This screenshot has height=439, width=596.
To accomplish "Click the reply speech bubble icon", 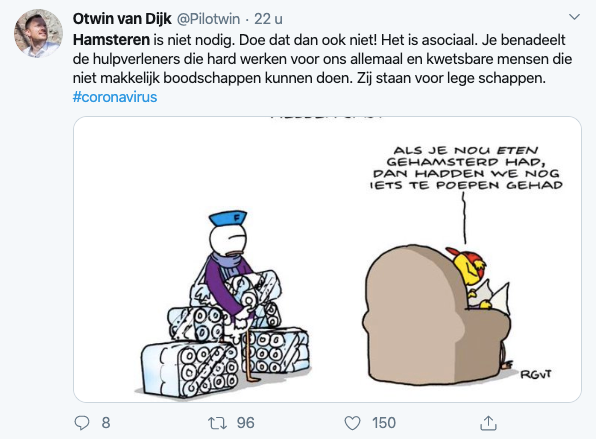I will (82, 423).
